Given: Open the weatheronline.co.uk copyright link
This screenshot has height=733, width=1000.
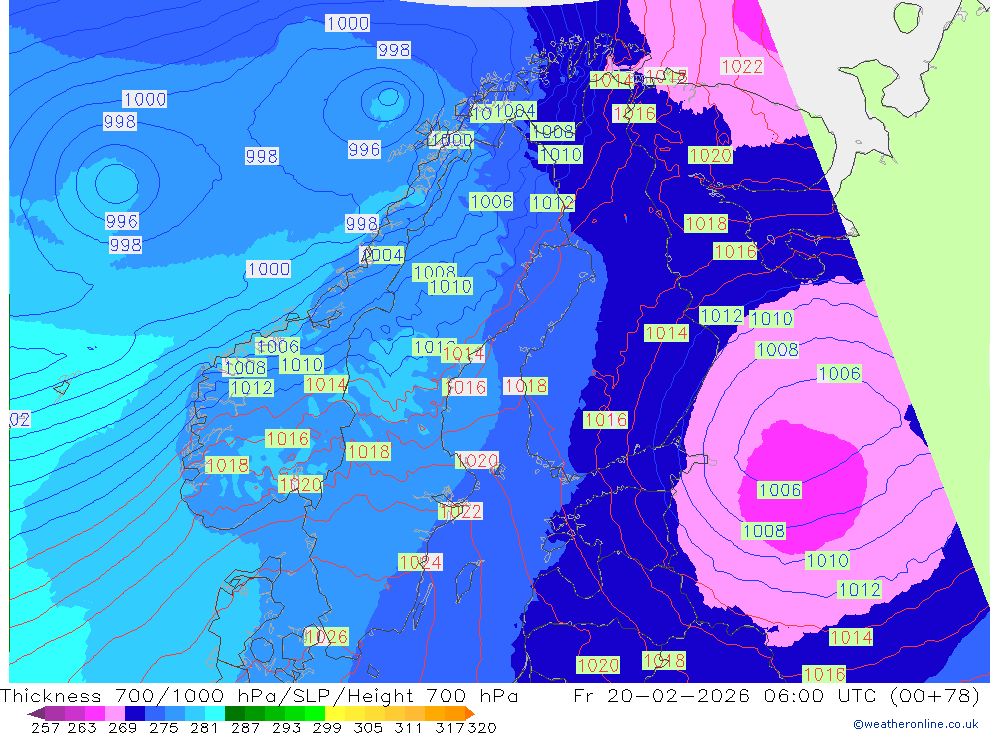Looking at the screenshot, I should (x=915, y=724).
